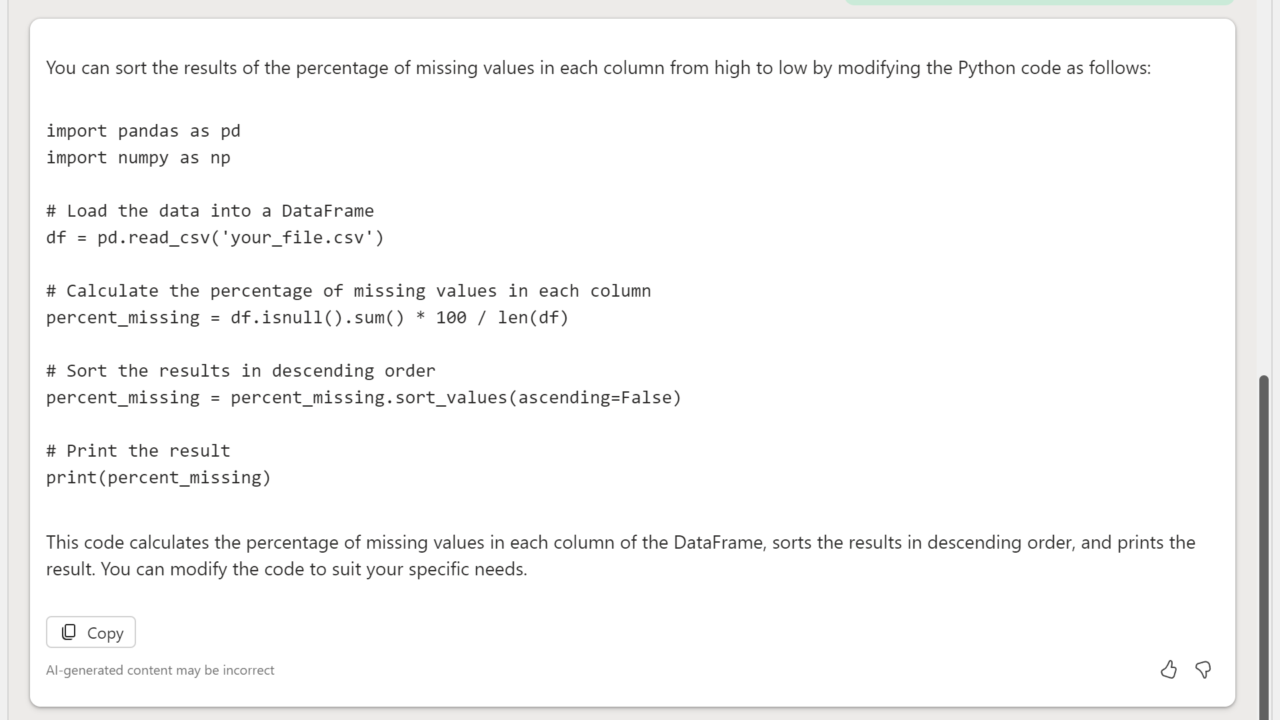Click the 'AI-generated content may be incorrect' disclaimer

click(160, 670)
